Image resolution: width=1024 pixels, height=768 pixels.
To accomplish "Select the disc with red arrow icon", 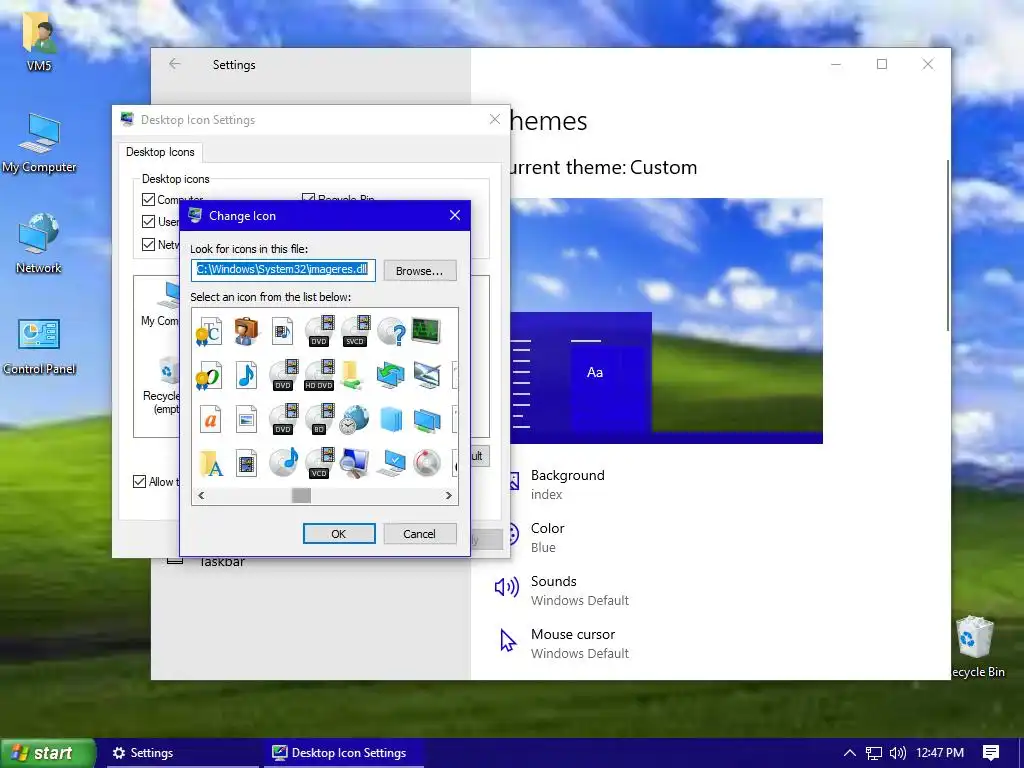I will point(426,463).
